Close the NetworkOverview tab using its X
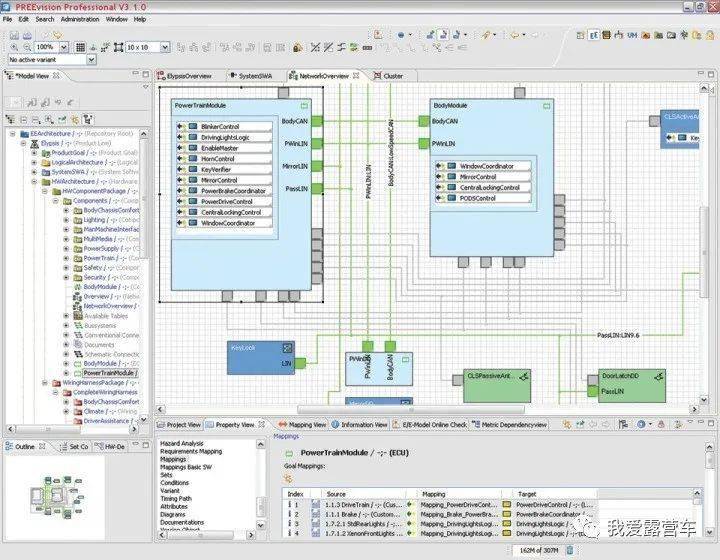 point(356,76)
